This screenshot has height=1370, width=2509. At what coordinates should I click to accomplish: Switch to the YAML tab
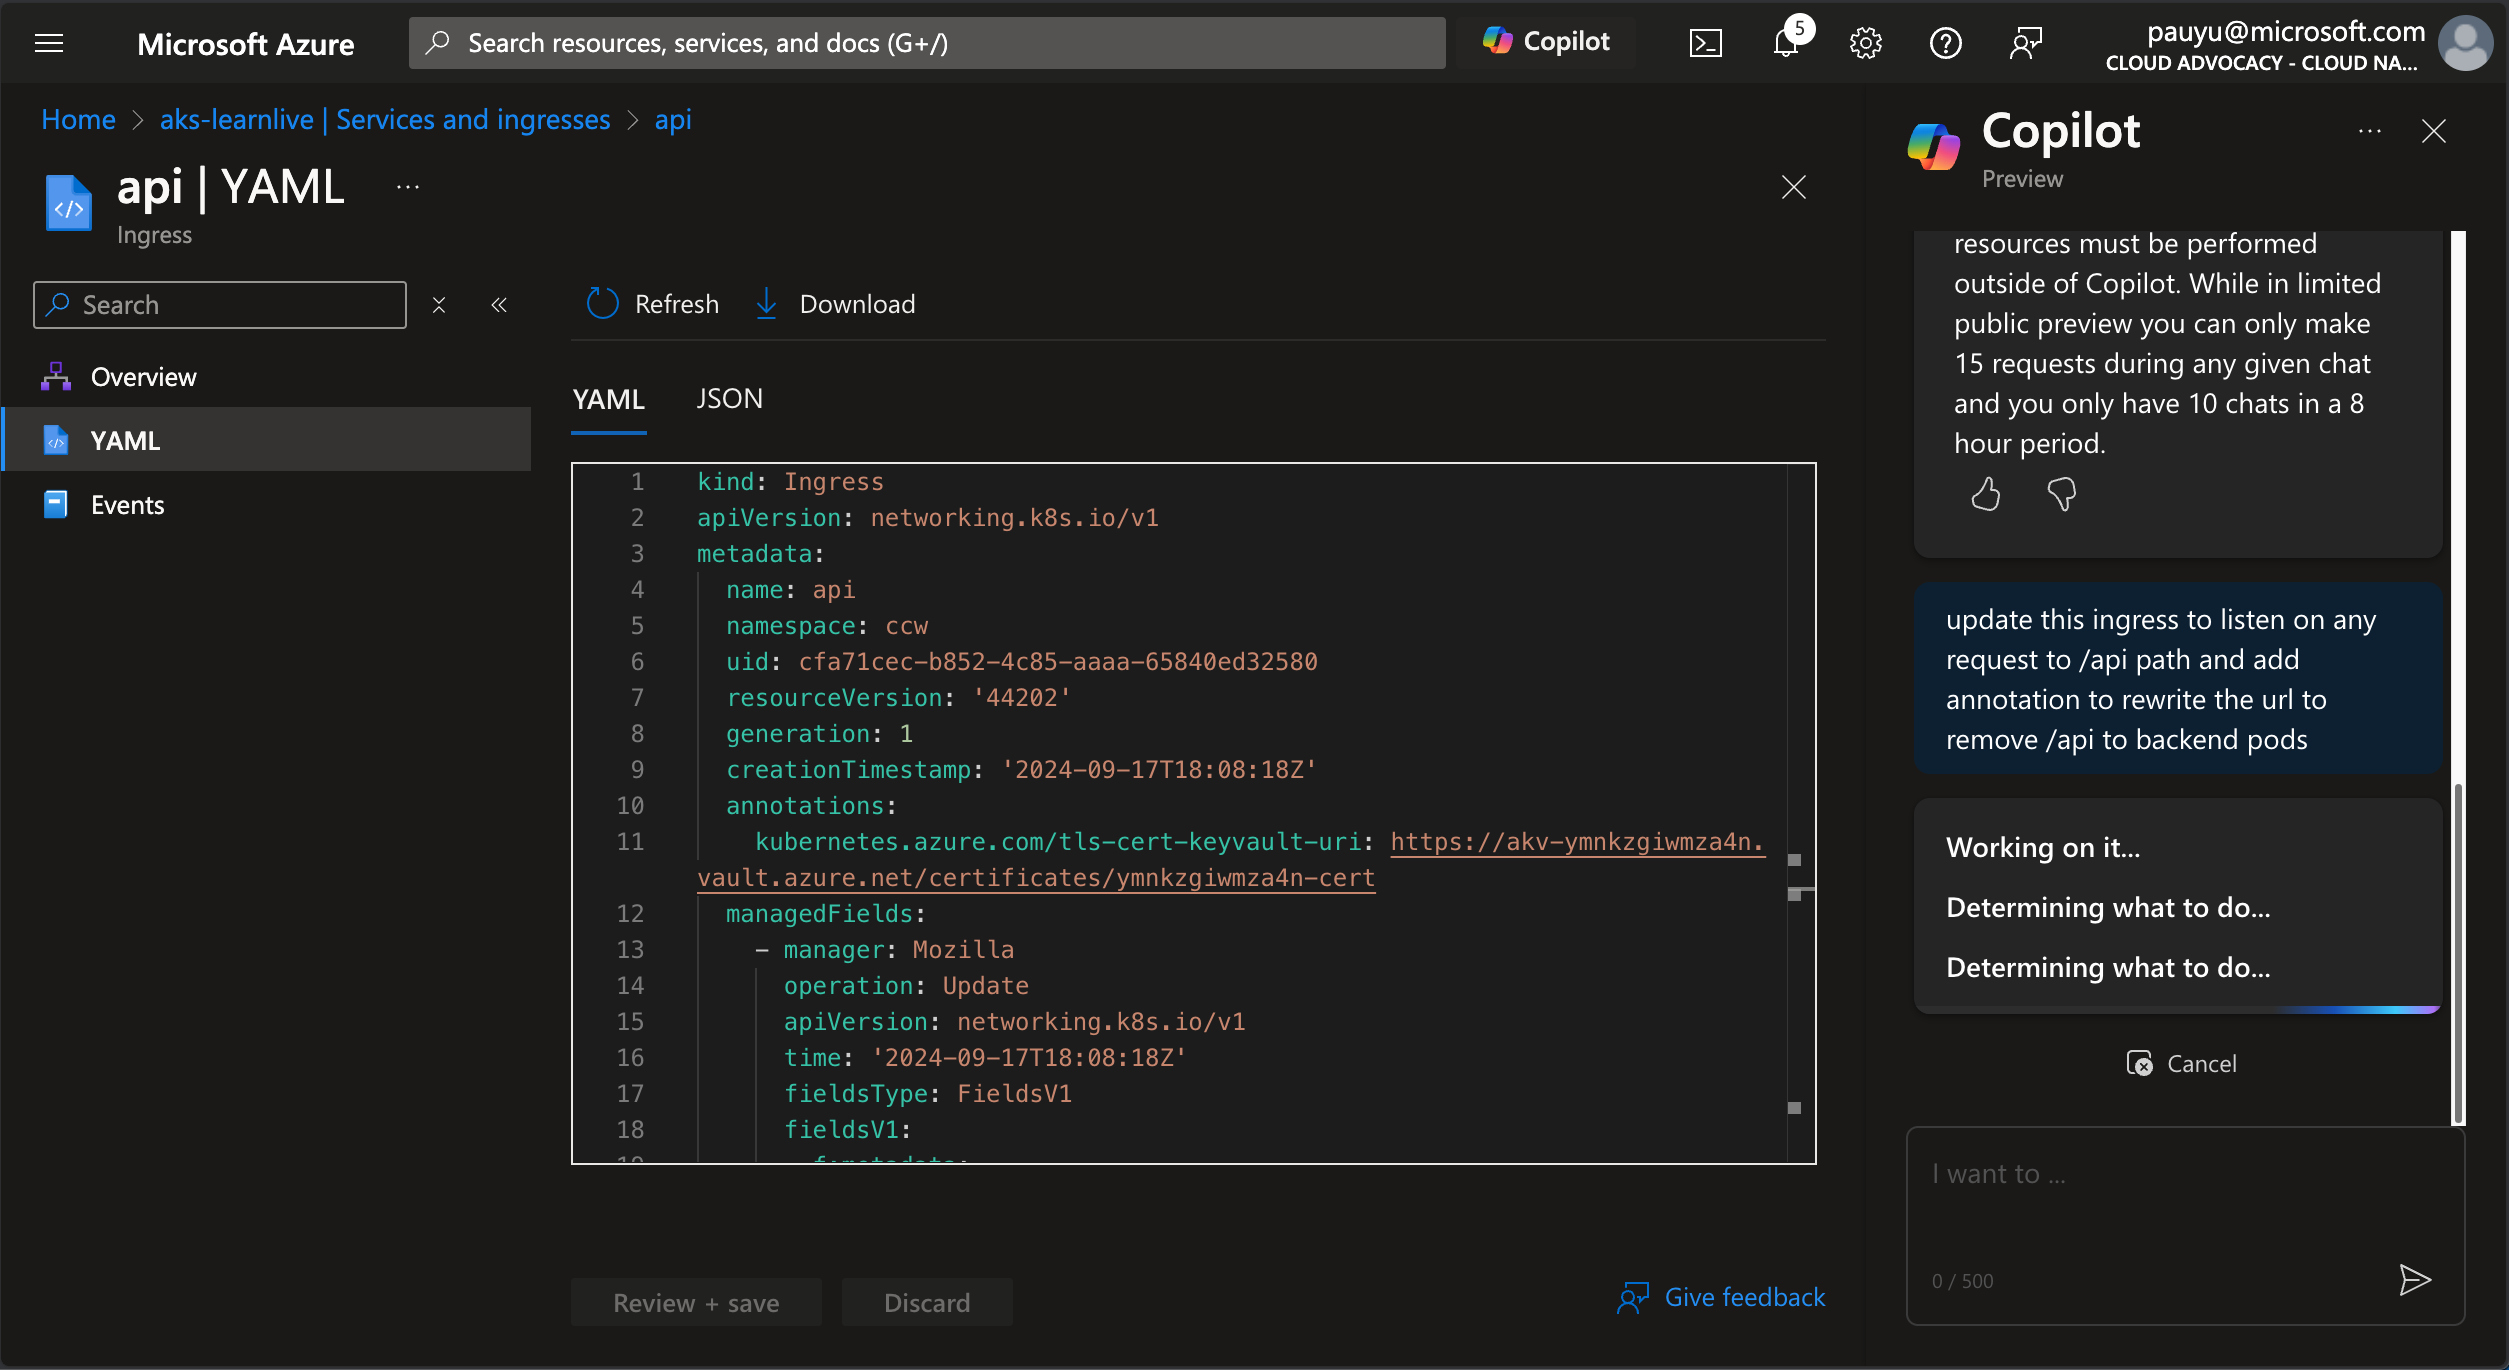(608, 399)
